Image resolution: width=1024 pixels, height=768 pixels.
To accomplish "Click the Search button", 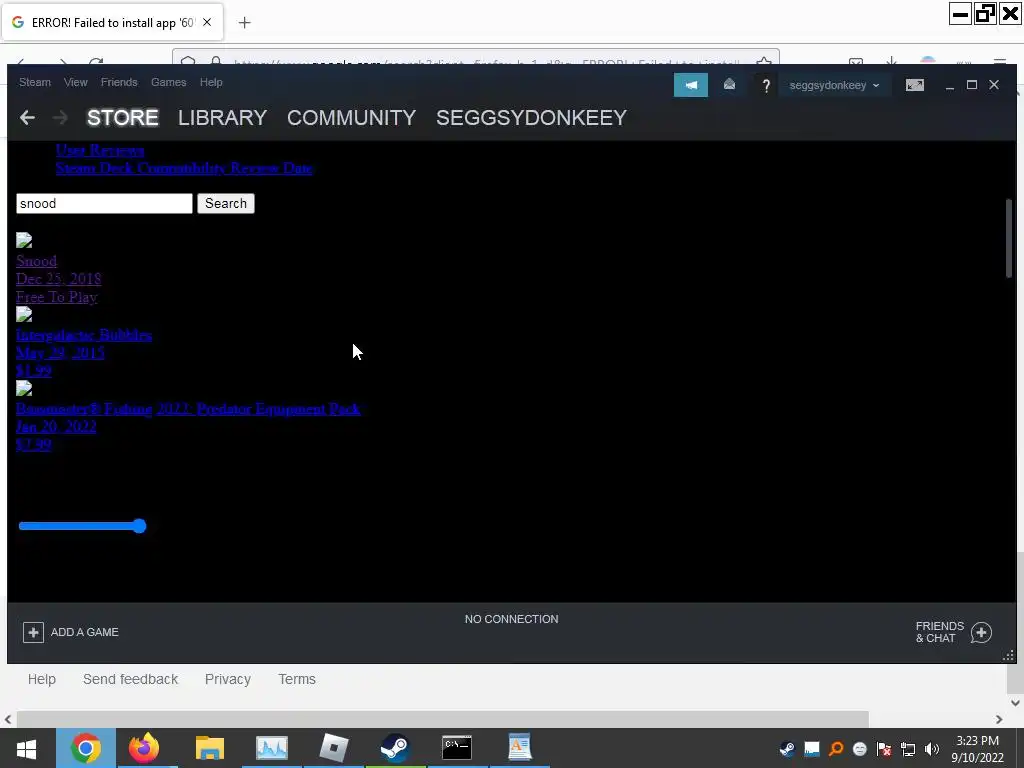I will tap(226, 203).
